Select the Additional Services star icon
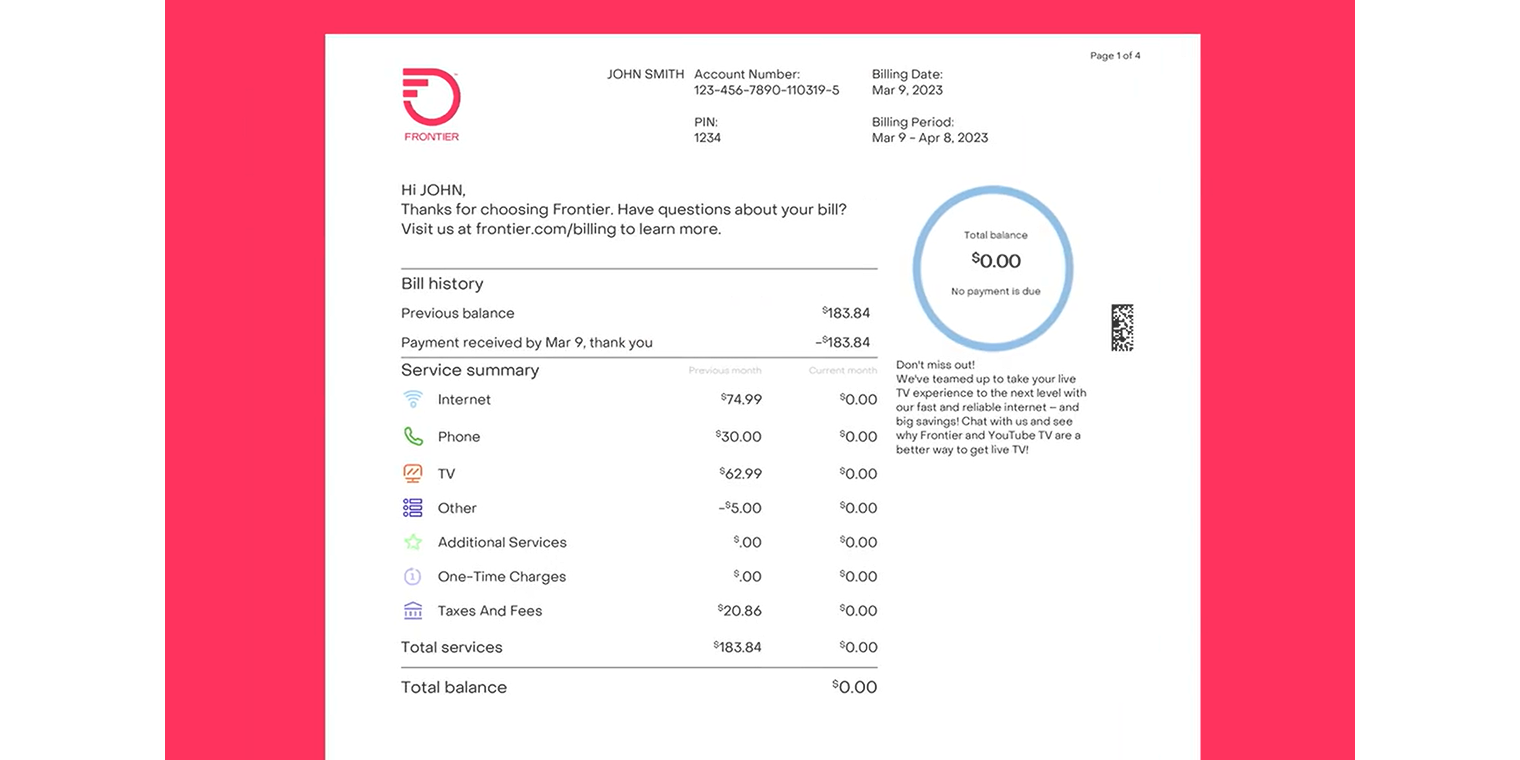Screen dimensions: 1520x760 tap(413, 541)
